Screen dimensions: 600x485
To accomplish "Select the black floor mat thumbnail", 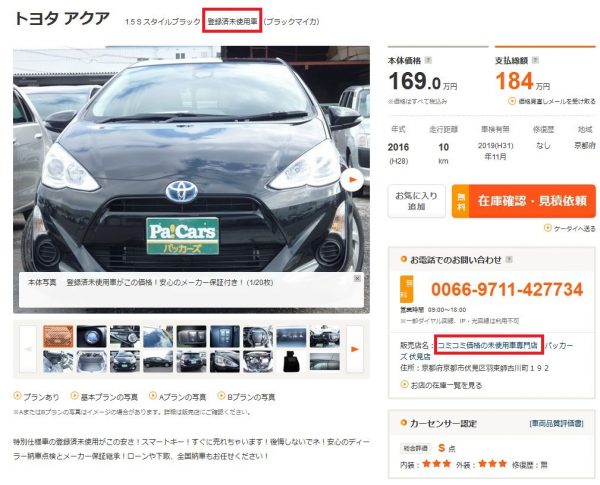I will click(x=291, y=361).
